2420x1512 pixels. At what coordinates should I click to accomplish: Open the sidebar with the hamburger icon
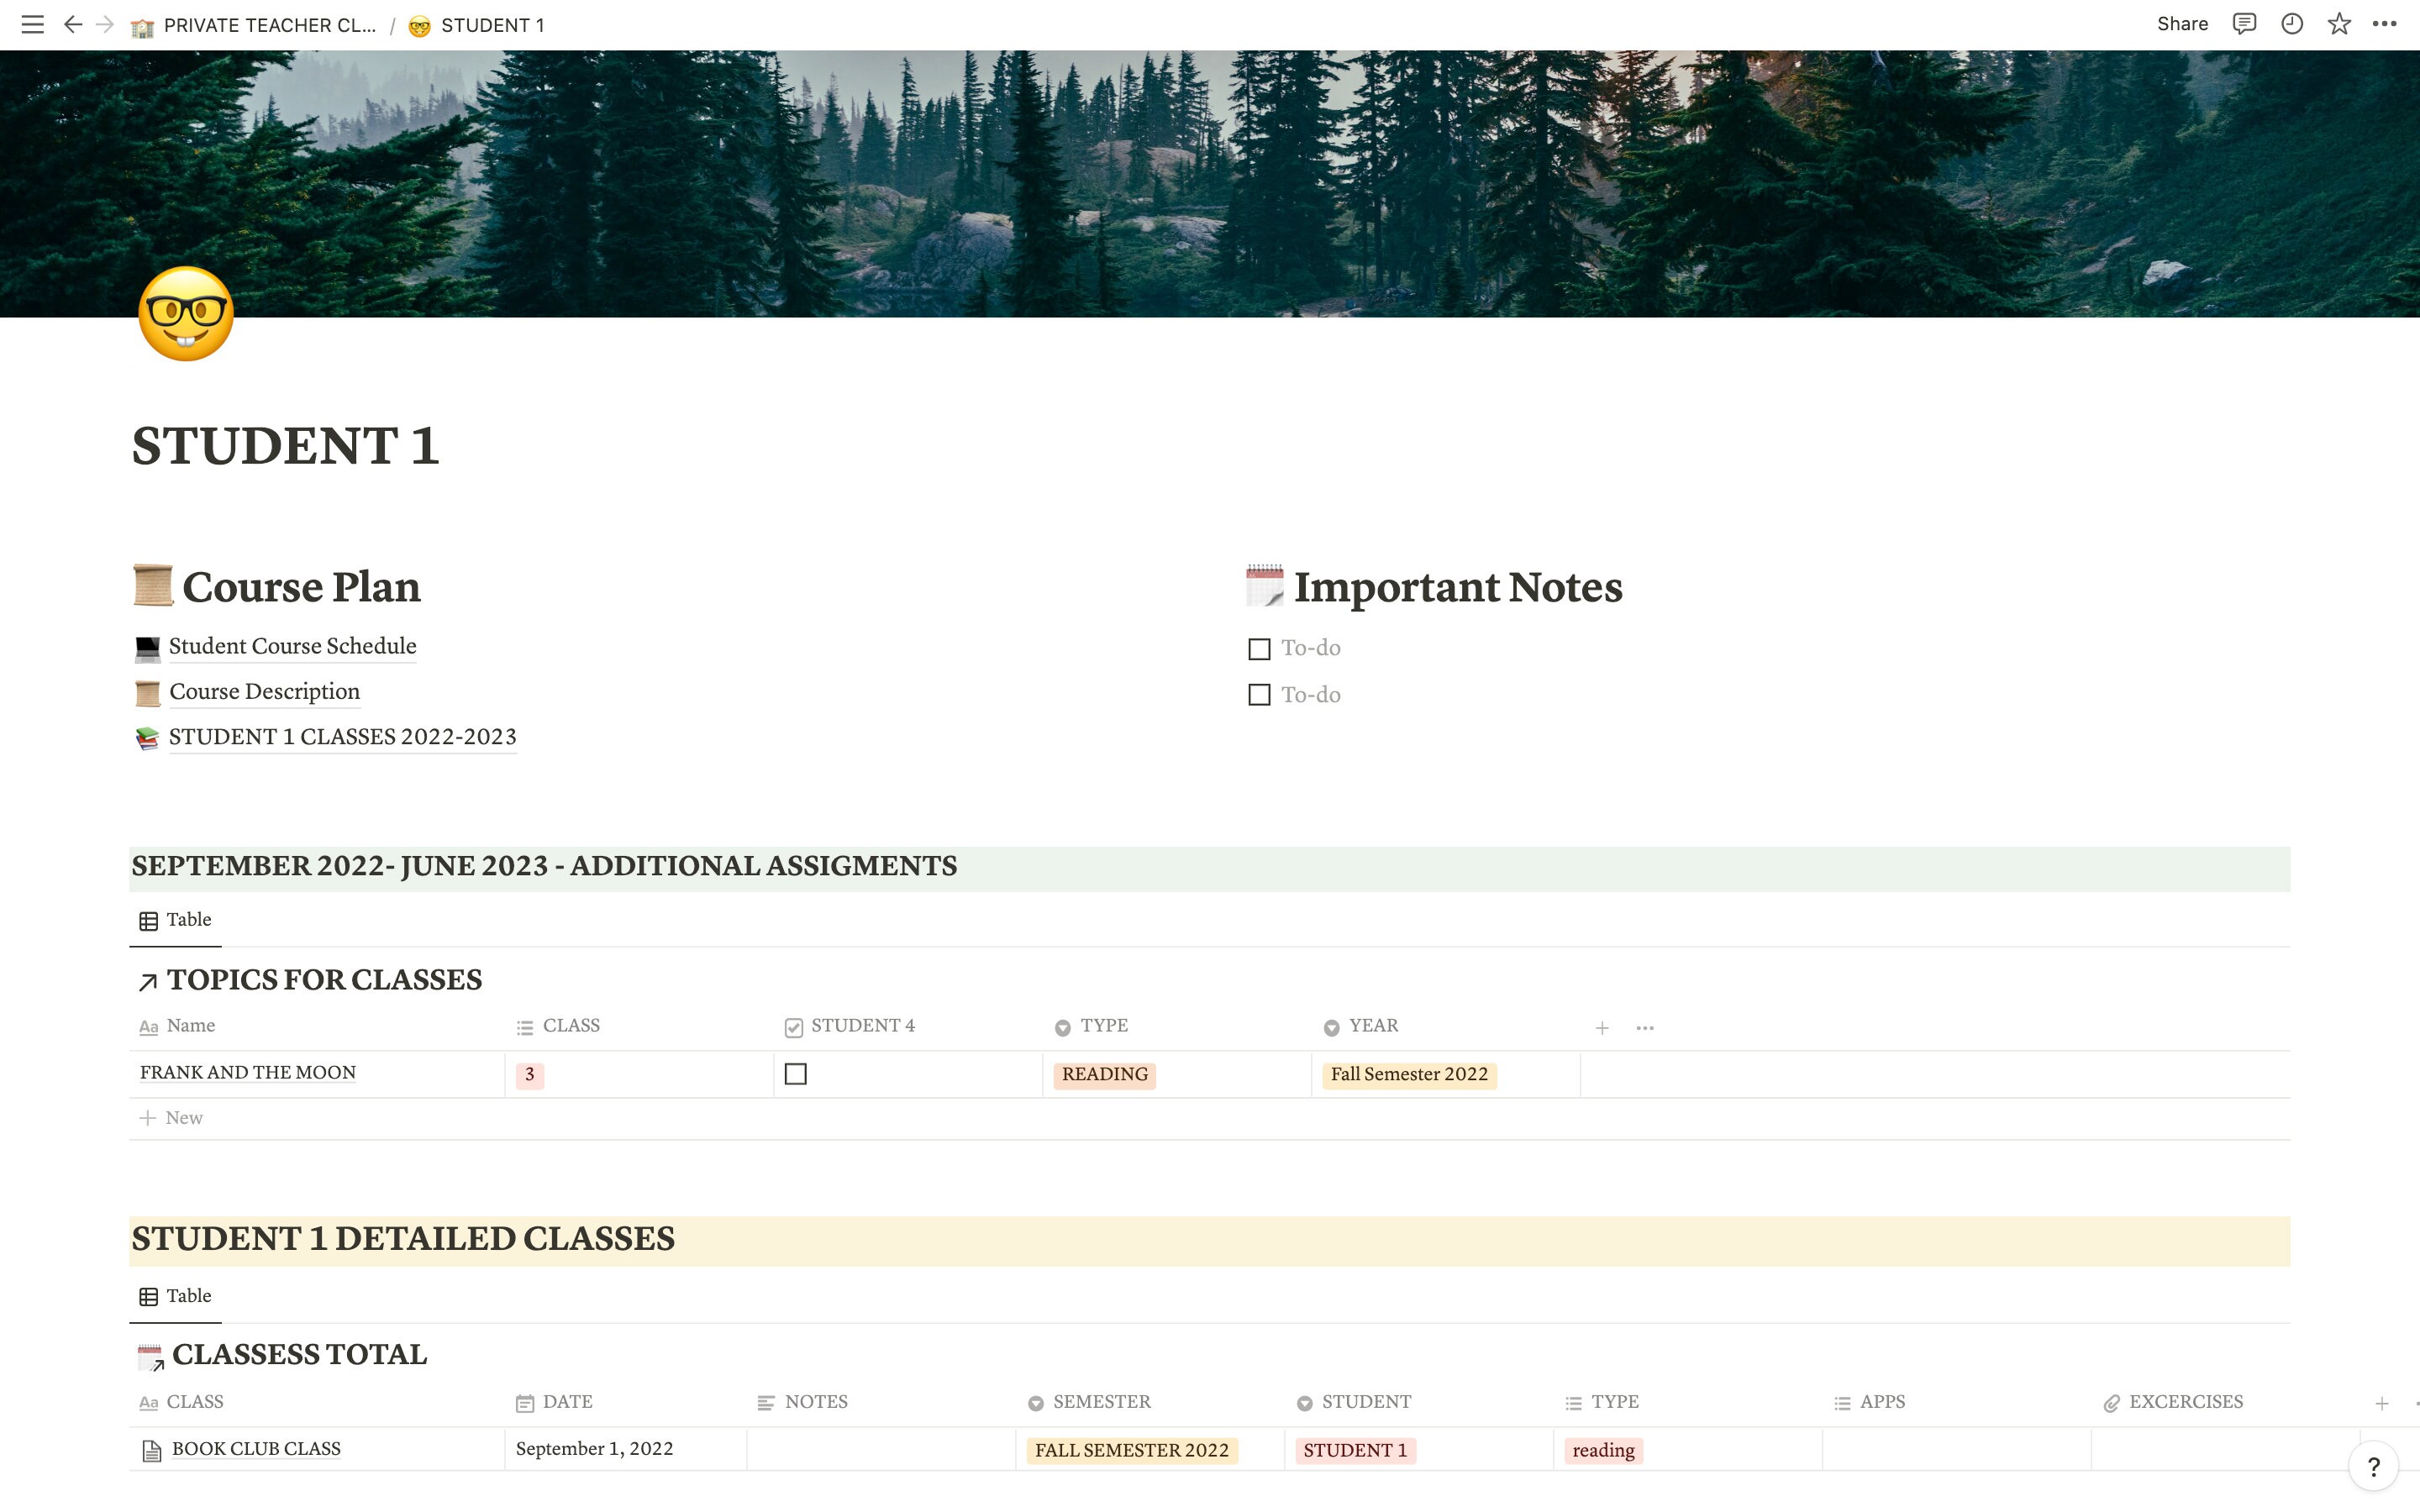33,24
